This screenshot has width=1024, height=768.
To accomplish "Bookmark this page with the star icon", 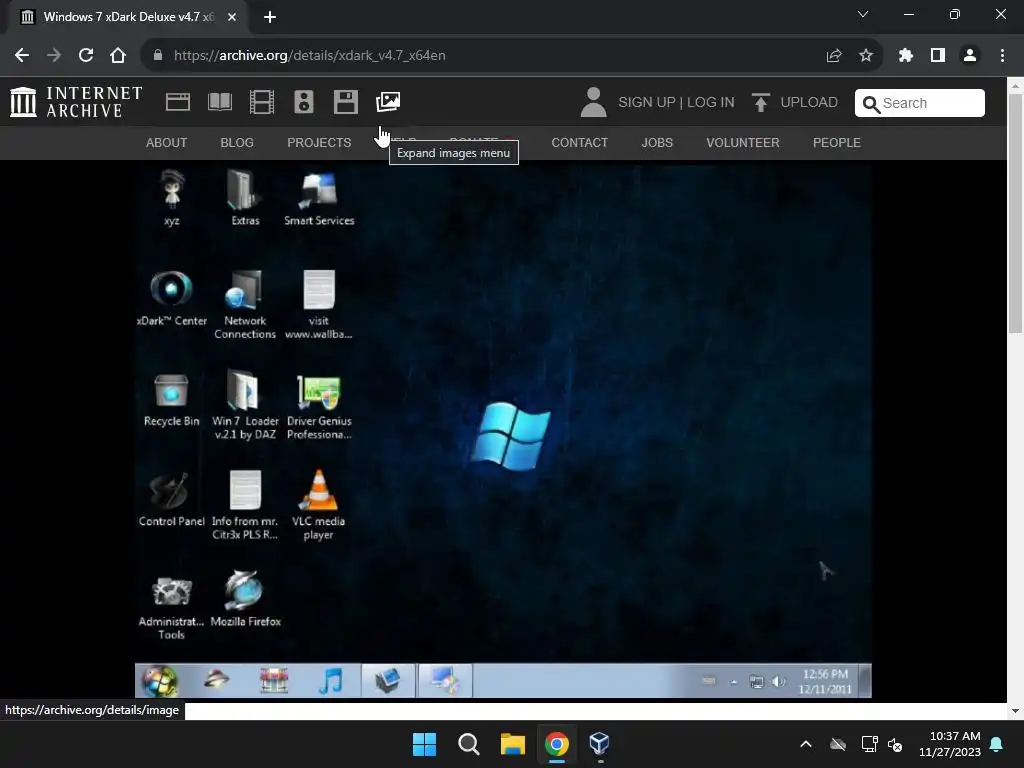I will point(866,56).
